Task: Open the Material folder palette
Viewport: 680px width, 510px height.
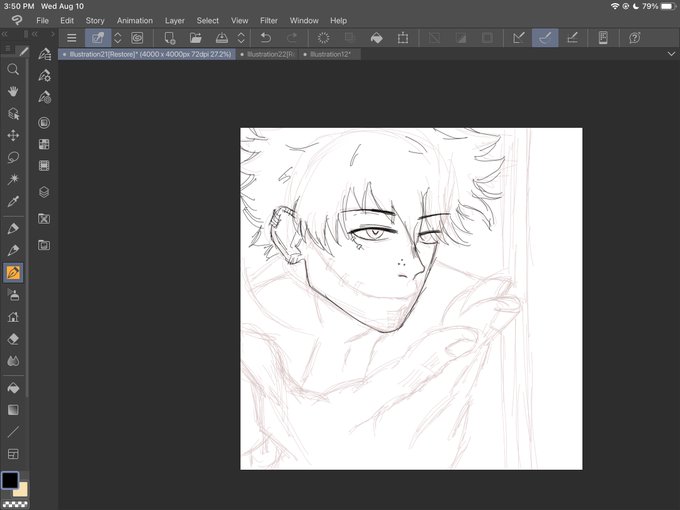Action: [x=44, y=245]
